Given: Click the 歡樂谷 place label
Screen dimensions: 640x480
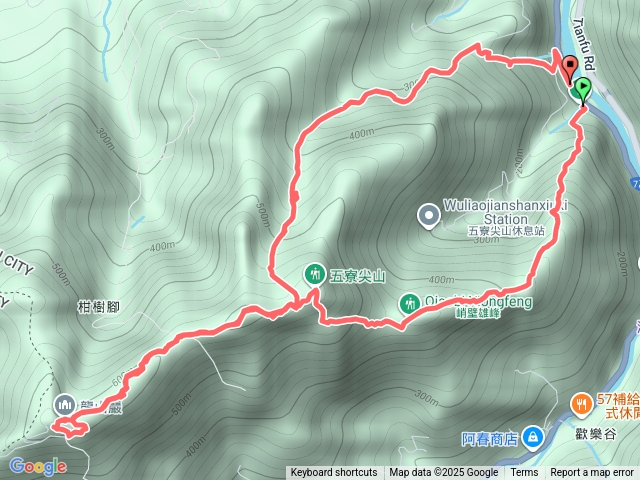Looking at the screenshot, I should [x=596, y=433].
